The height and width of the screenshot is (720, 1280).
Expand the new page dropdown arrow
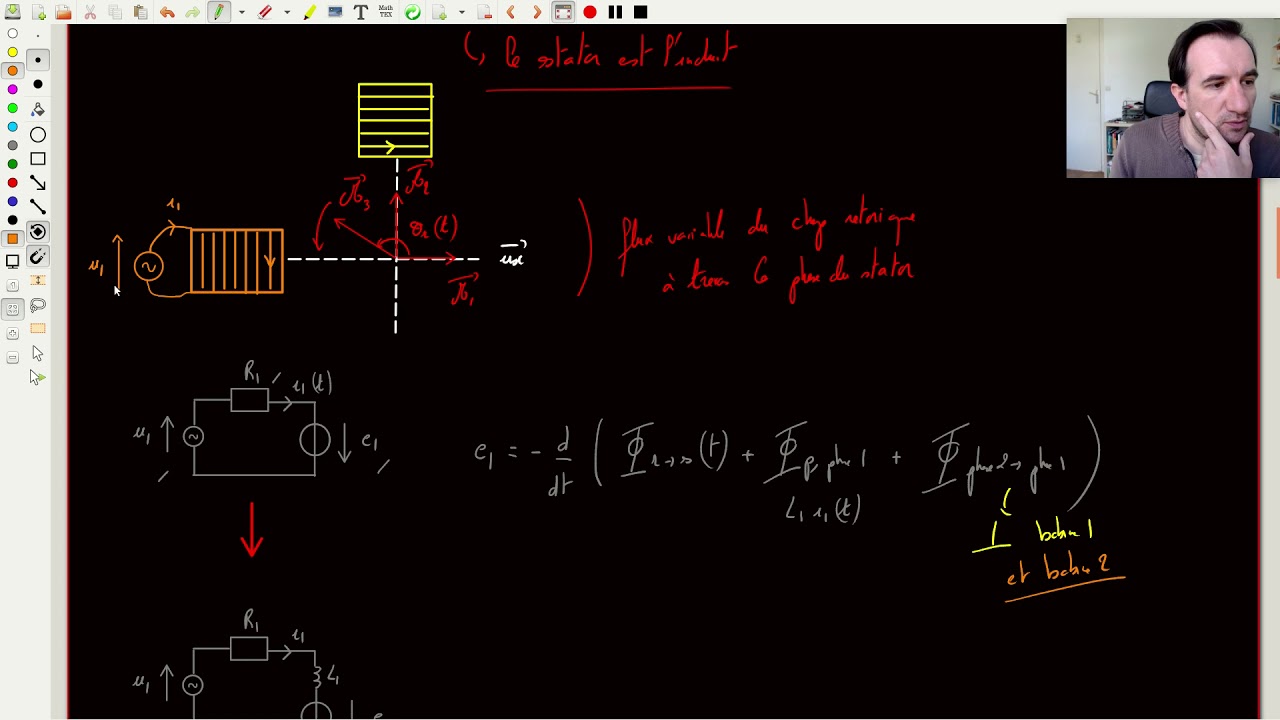pyautogui.click(x=461, y=13)
